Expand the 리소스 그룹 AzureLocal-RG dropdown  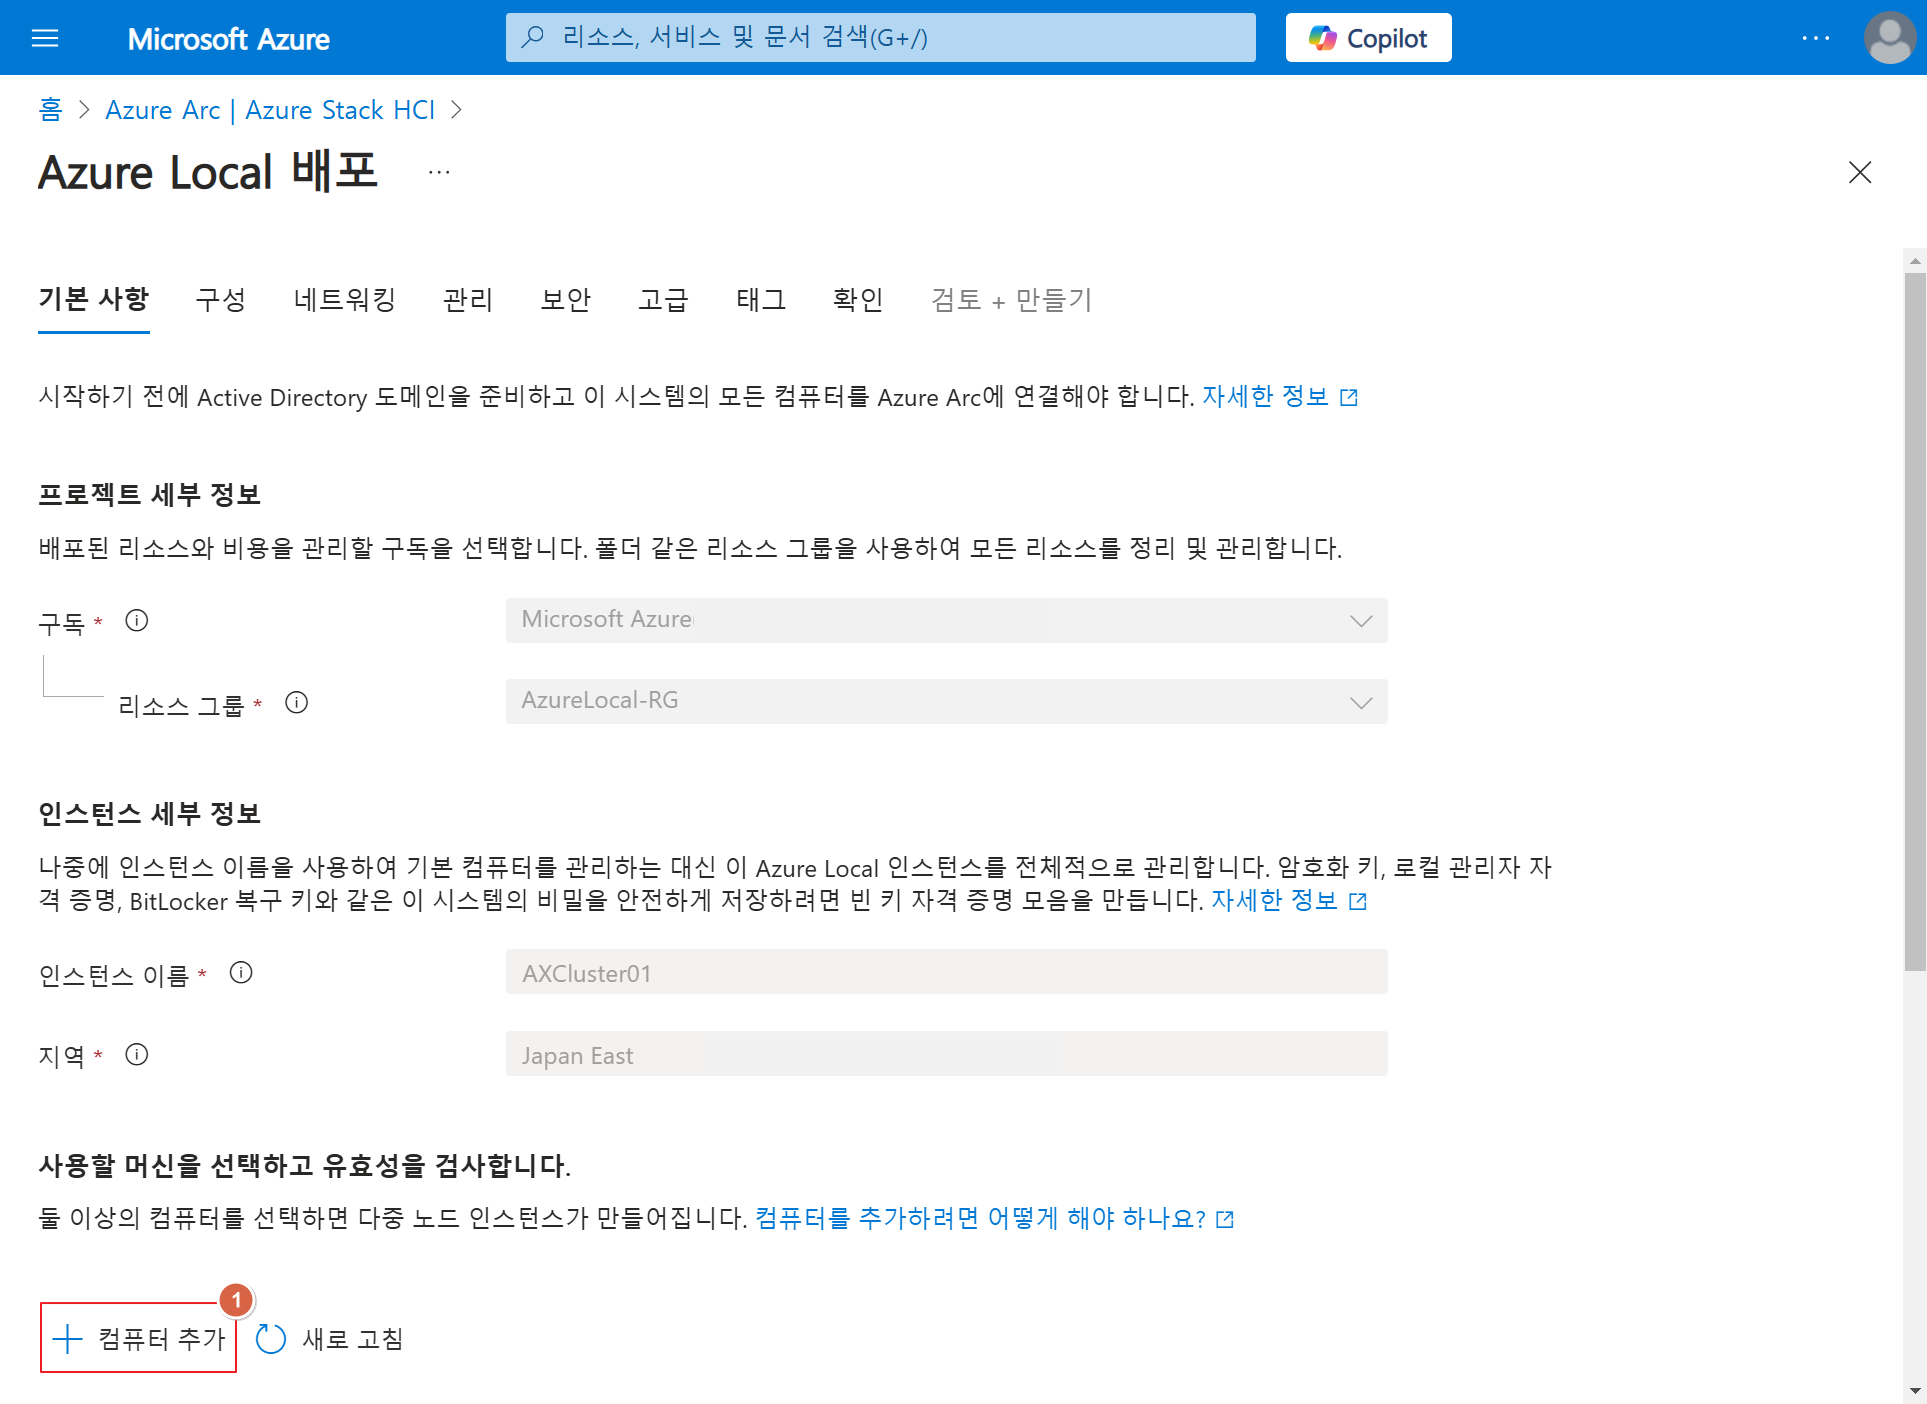[946, 701]
